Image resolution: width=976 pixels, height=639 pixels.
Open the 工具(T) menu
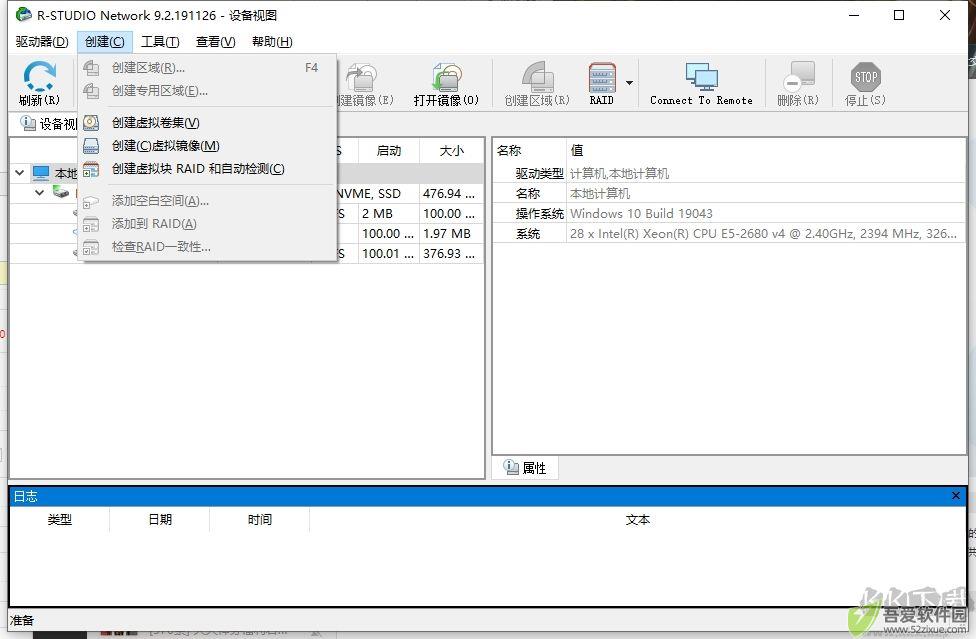160,42
